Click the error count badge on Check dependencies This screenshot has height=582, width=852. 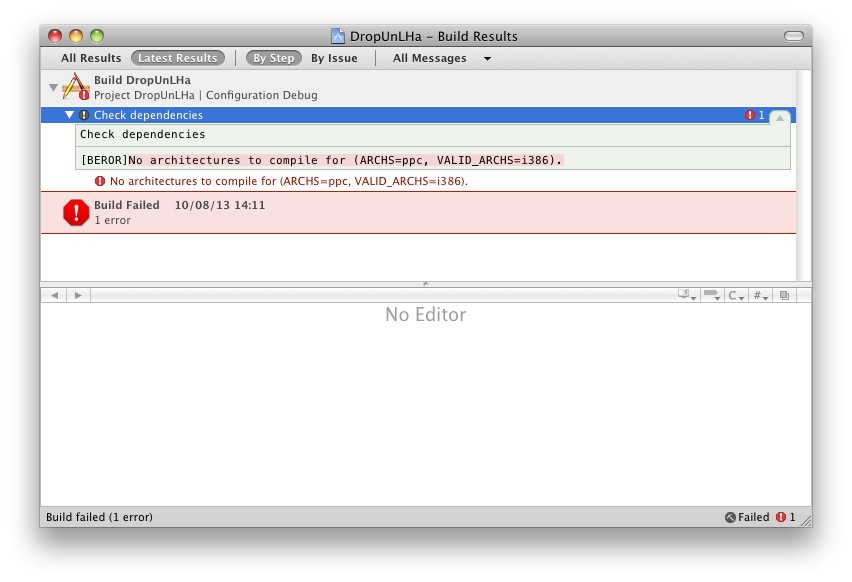(754, 115)
